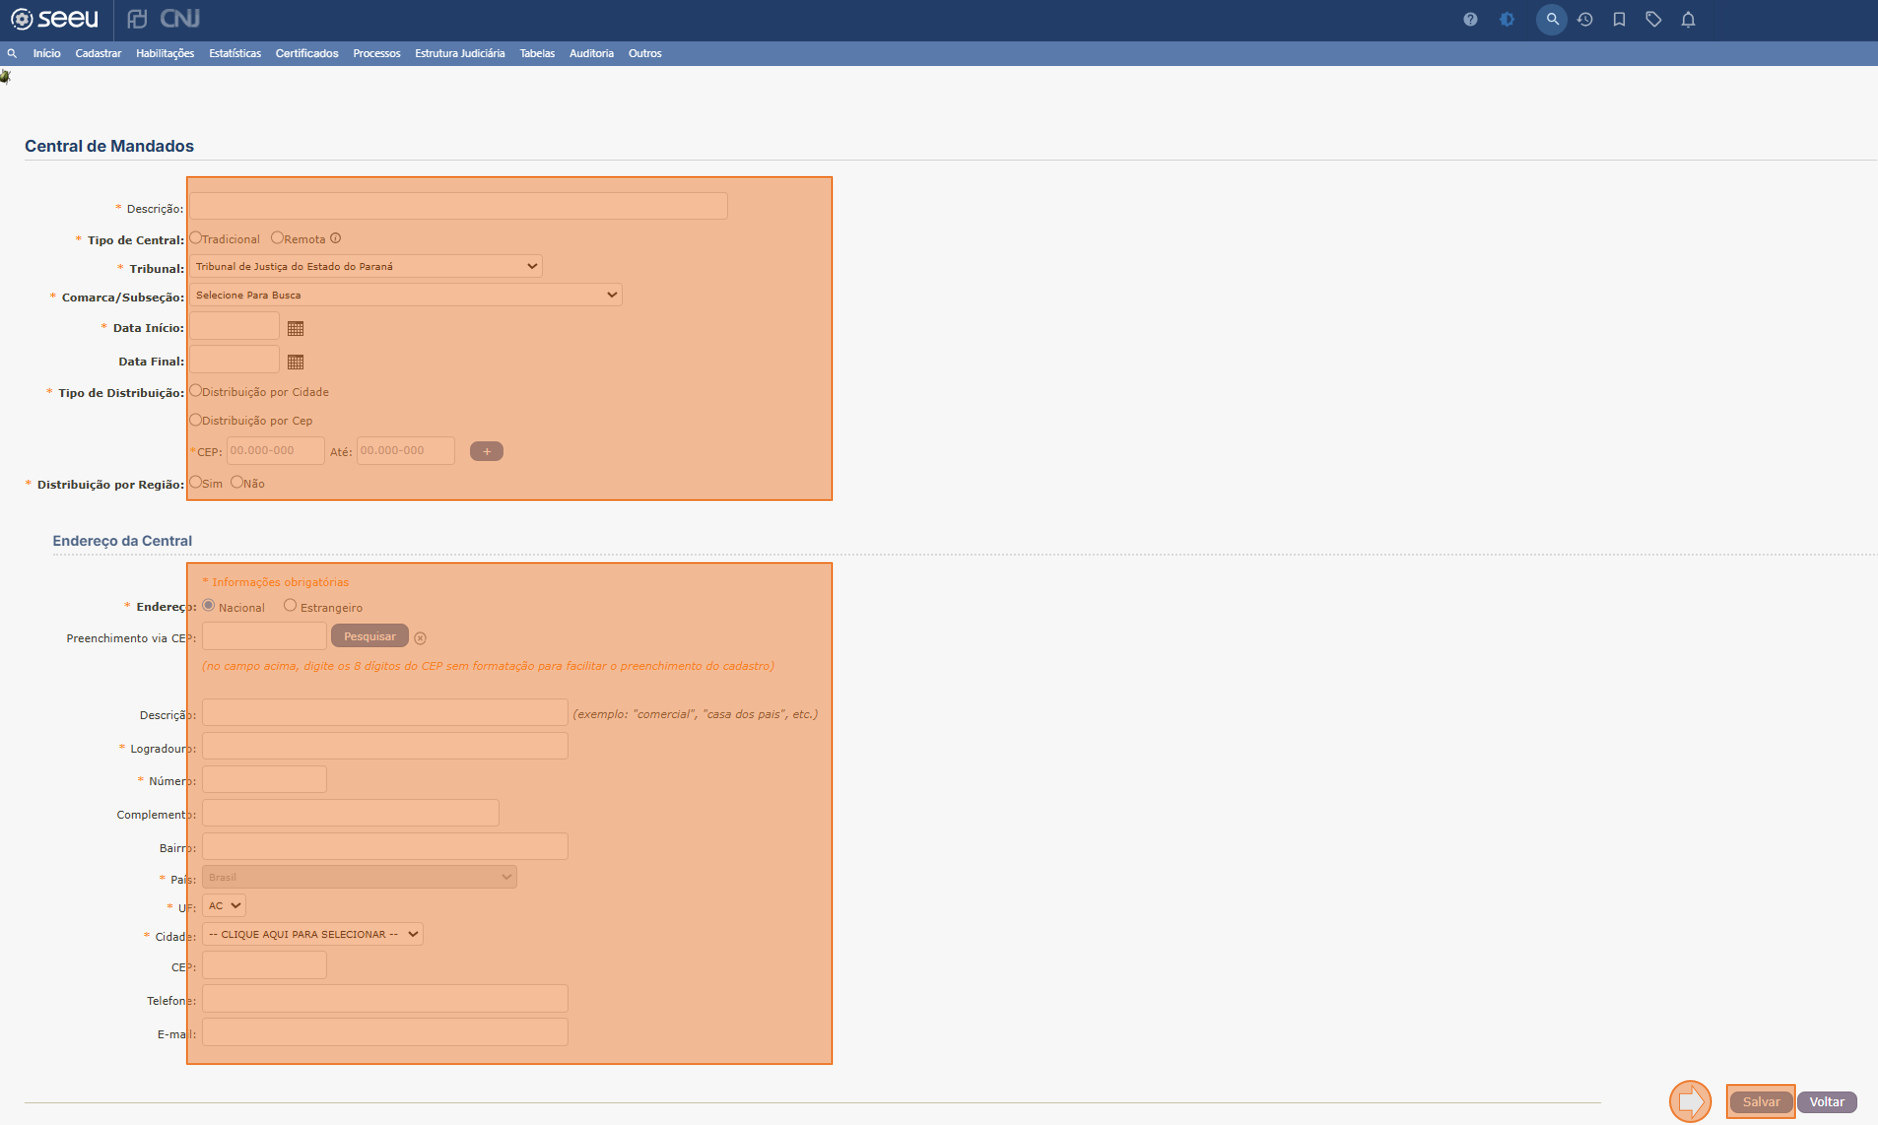Screen dimensions: 1878x1125
Task: Open the history clock icon
Action: [x=1585, y=19]
